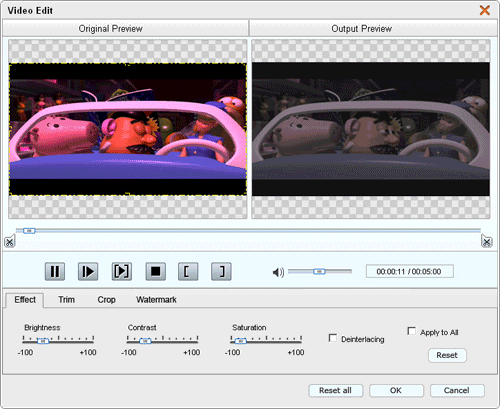
Task: Click -100 under the Saturation slider
Action: pos(232,352)
